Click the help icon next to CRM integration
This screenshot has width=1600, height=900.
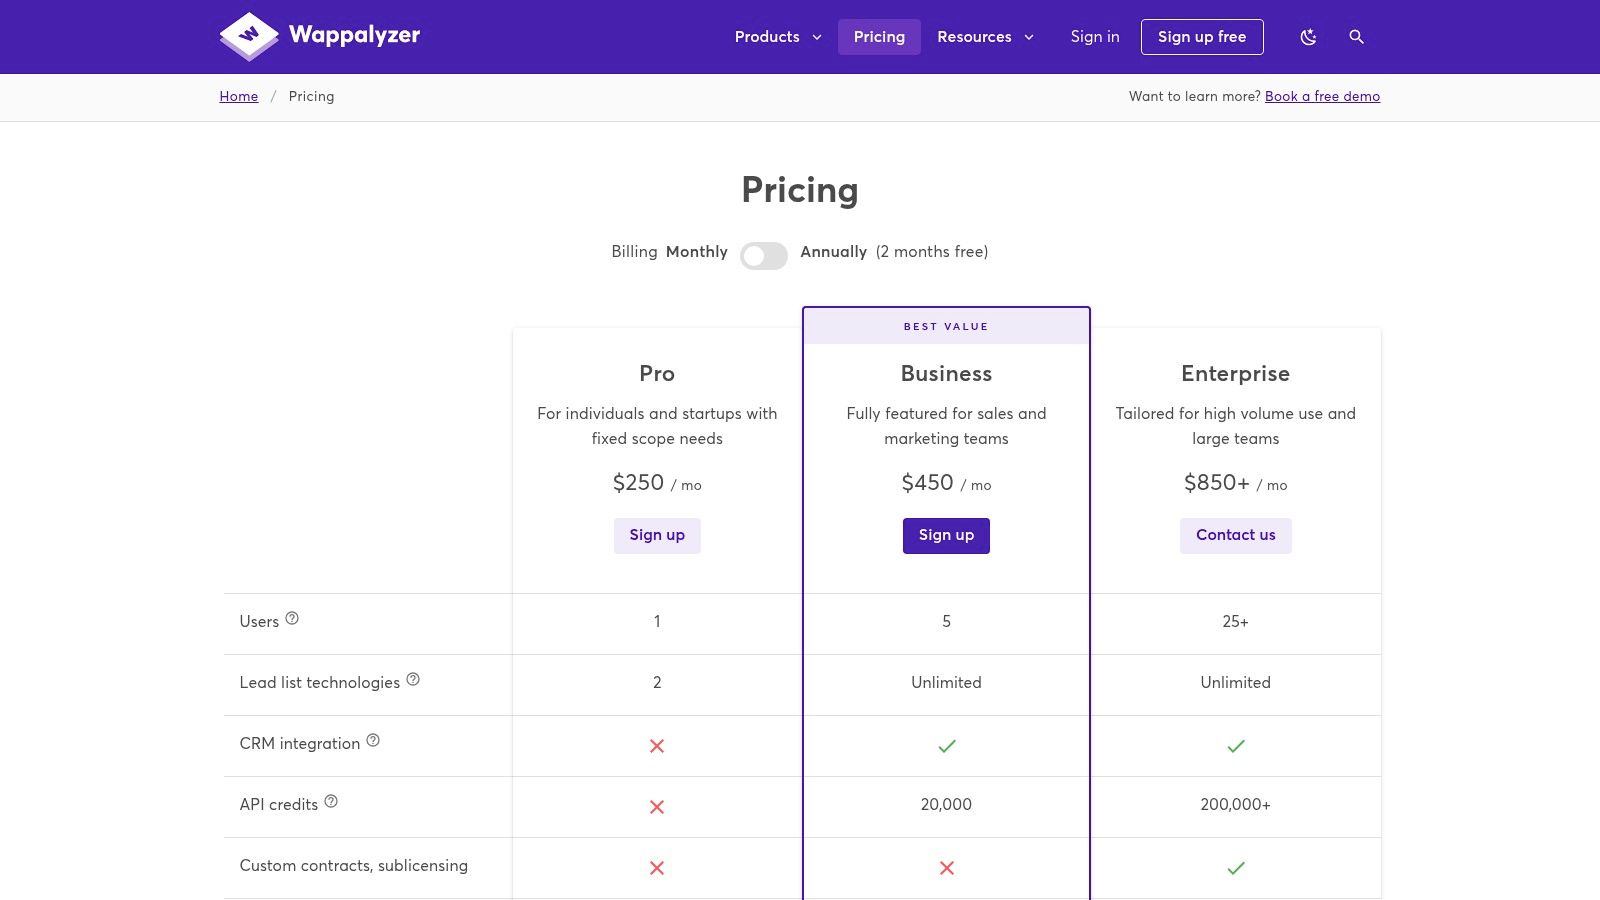tap(374, 739)
